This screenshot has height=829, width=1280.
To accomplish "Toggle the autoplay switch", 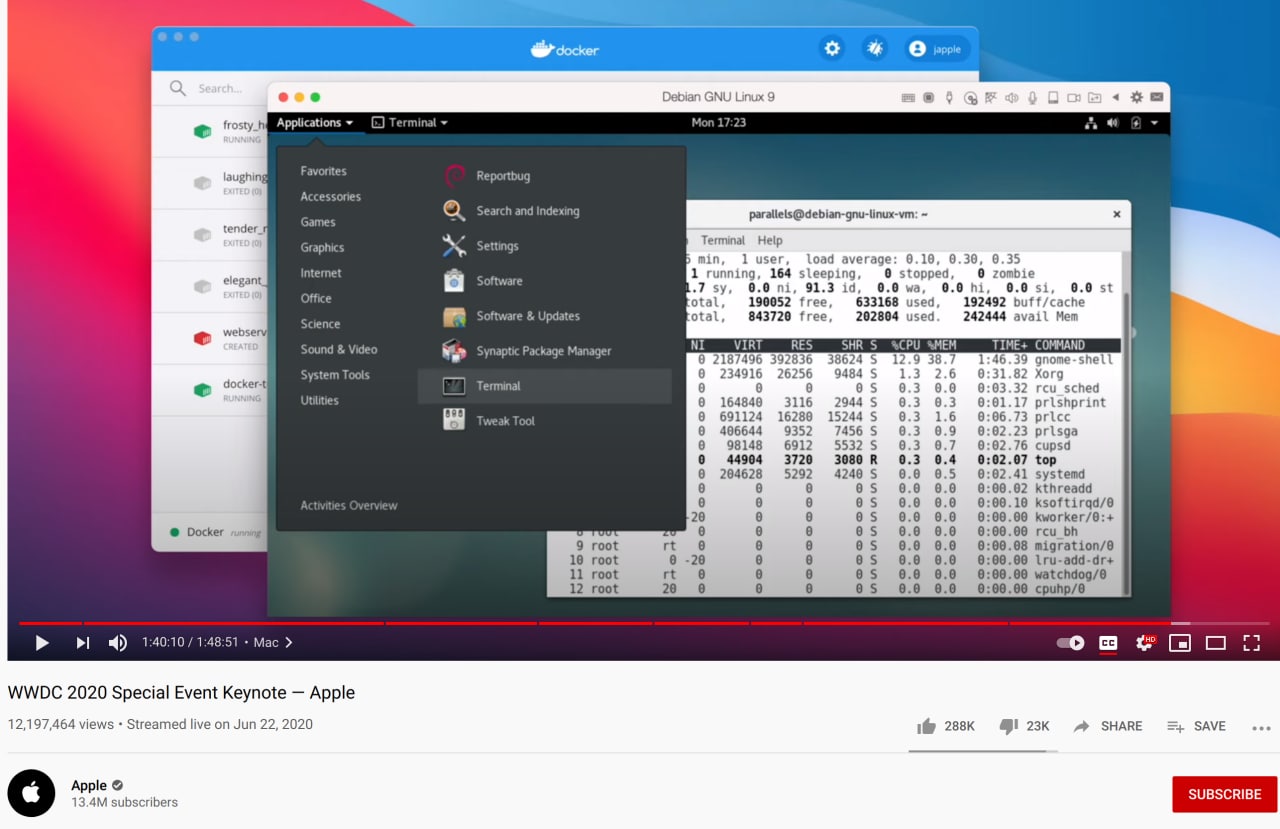I will 1070,643.
